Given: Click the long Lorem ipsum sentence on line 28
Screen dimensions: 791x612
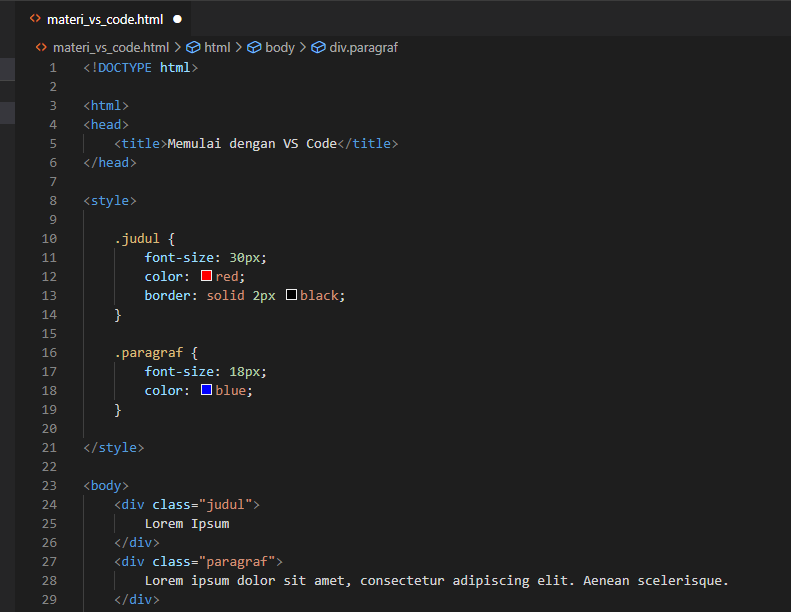Looking at the screenshot, I should click(x=437, y=581).
